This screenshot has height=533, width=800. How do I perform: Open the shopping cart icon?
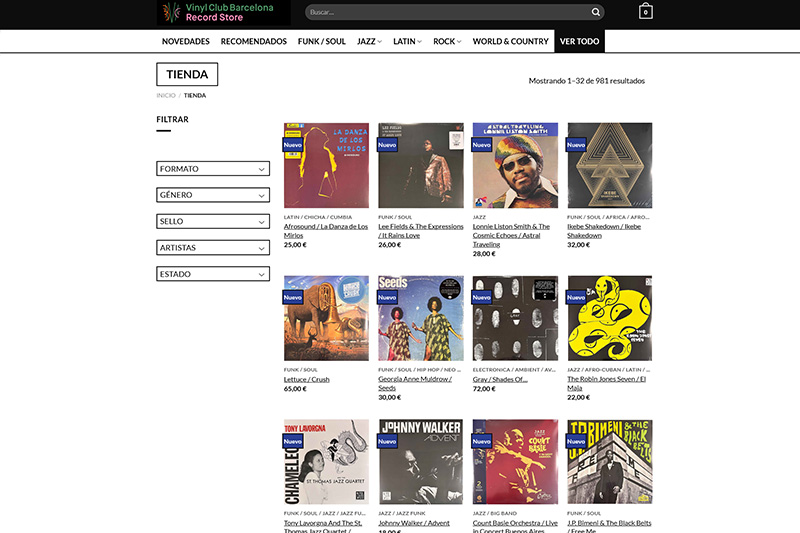(645, 11)
